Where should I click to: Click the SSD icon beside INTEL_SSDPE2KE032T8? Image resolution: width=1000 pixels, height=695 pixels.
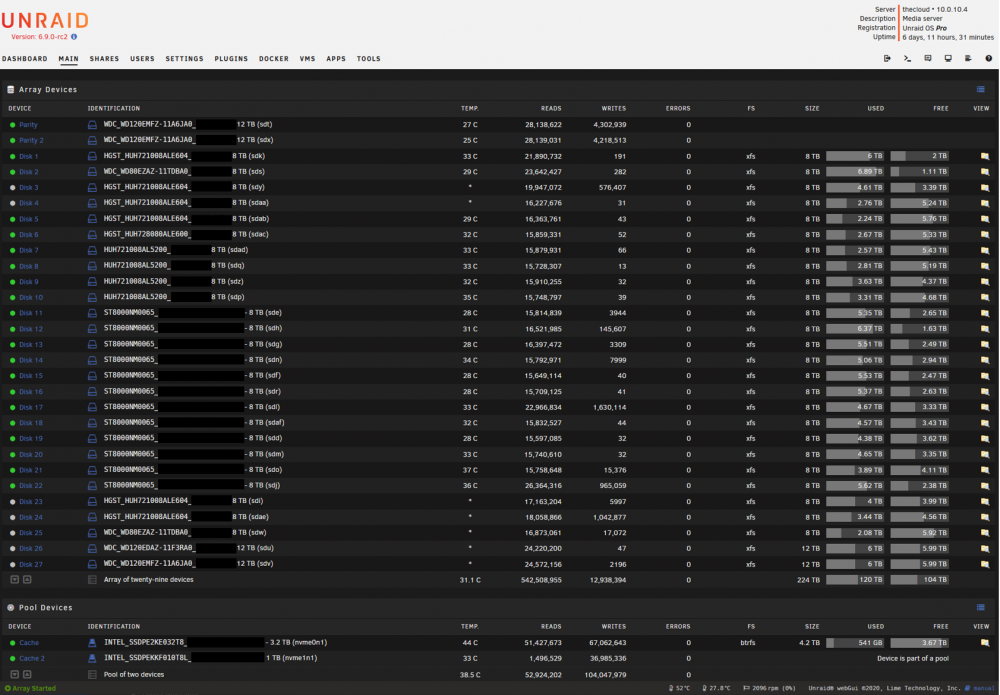(92, 643)
